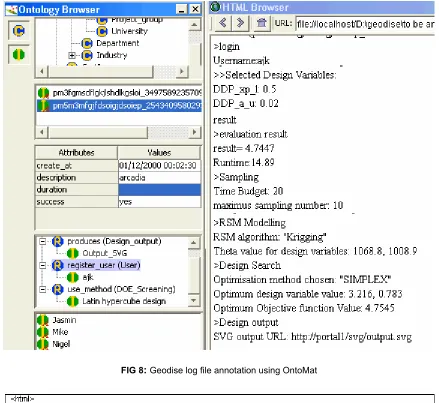439x403 pixels.
Task: Click the Industry concept icon
Action: (87, 55)
